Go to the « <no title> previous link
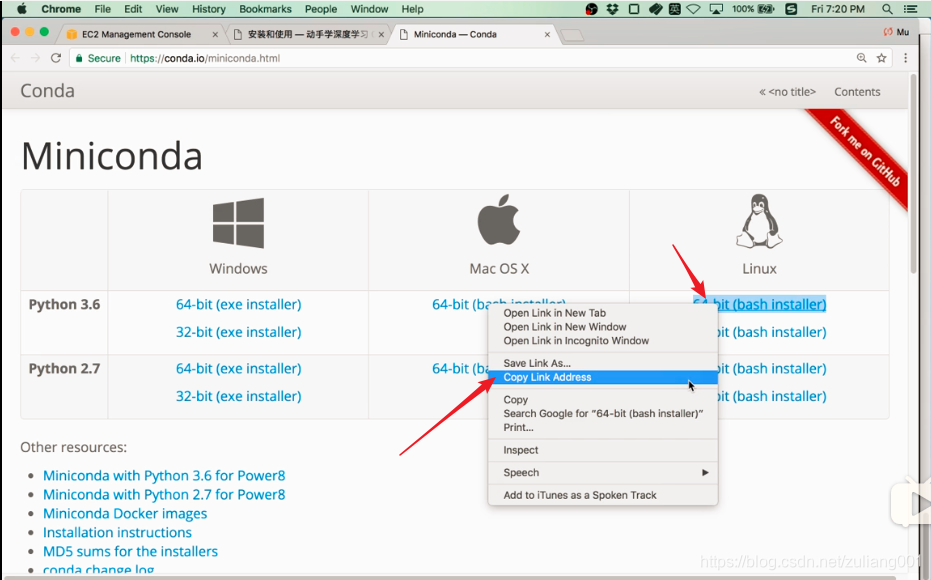 point(787,91)
